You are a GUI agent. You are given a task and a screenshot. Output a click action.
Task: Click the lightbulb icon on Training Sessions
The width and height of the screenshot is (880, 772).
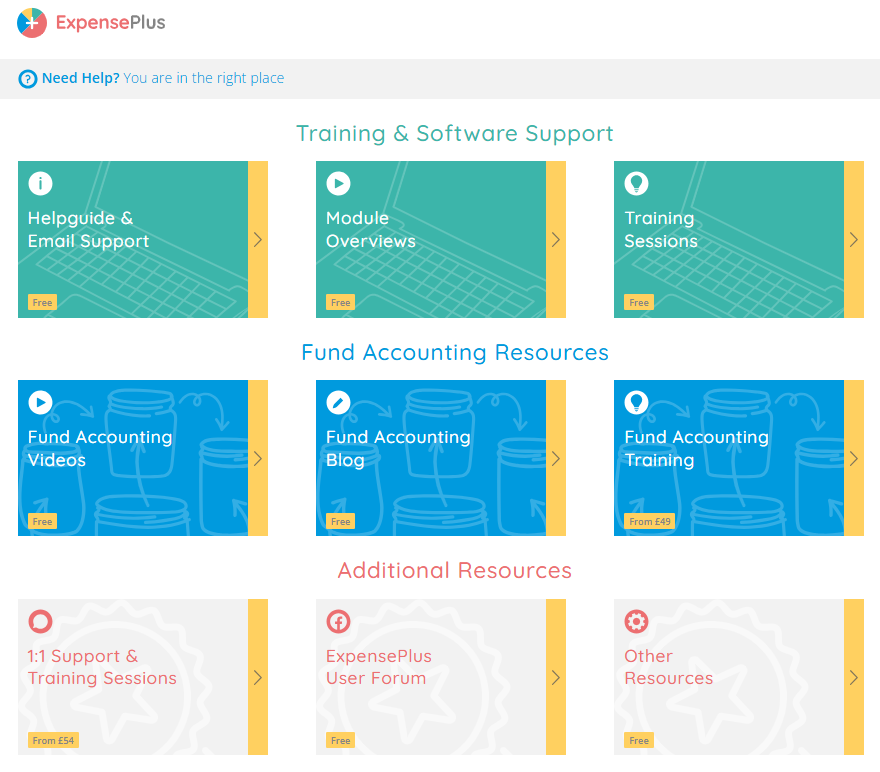point(636,183)
